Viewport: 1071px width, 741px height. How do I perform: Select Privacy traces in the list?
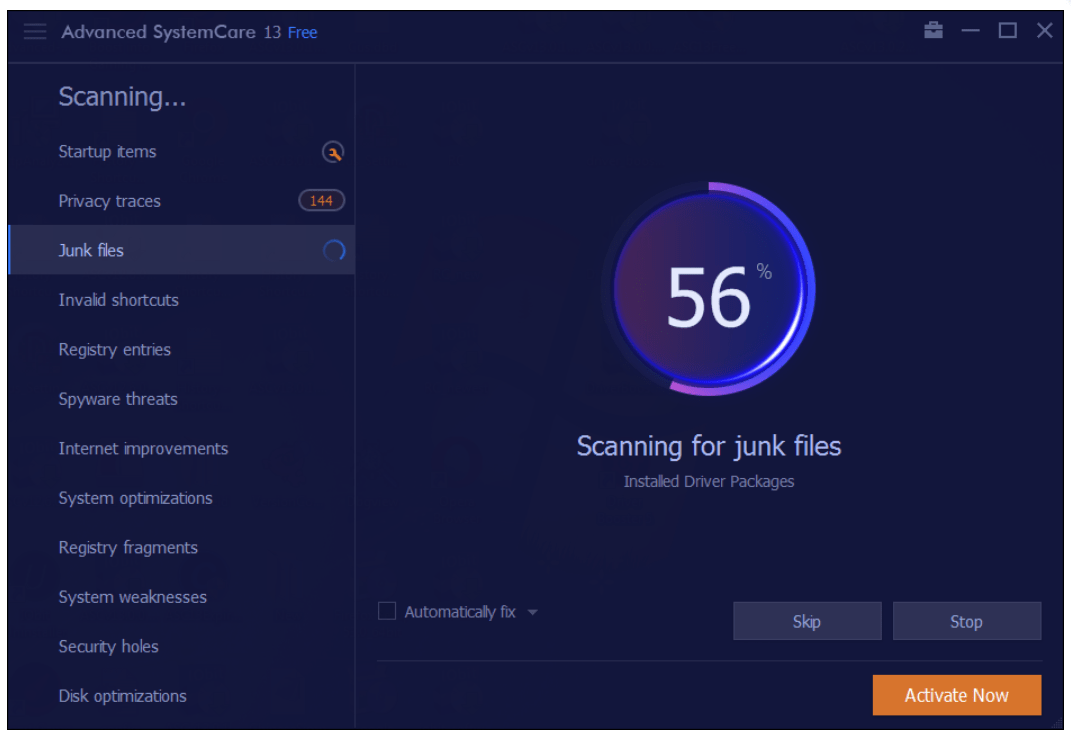181,201
